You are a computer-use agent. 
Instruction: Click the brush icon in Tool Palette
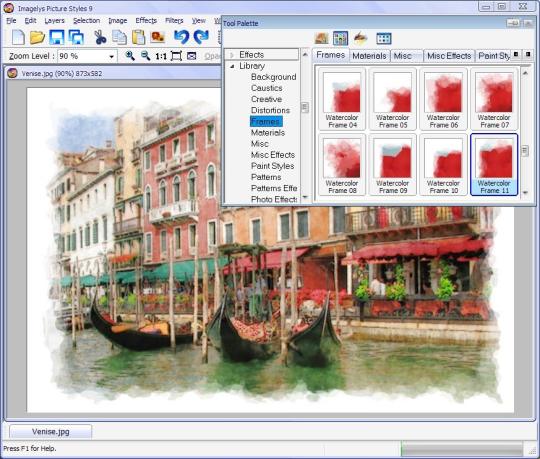pos(361,38)
